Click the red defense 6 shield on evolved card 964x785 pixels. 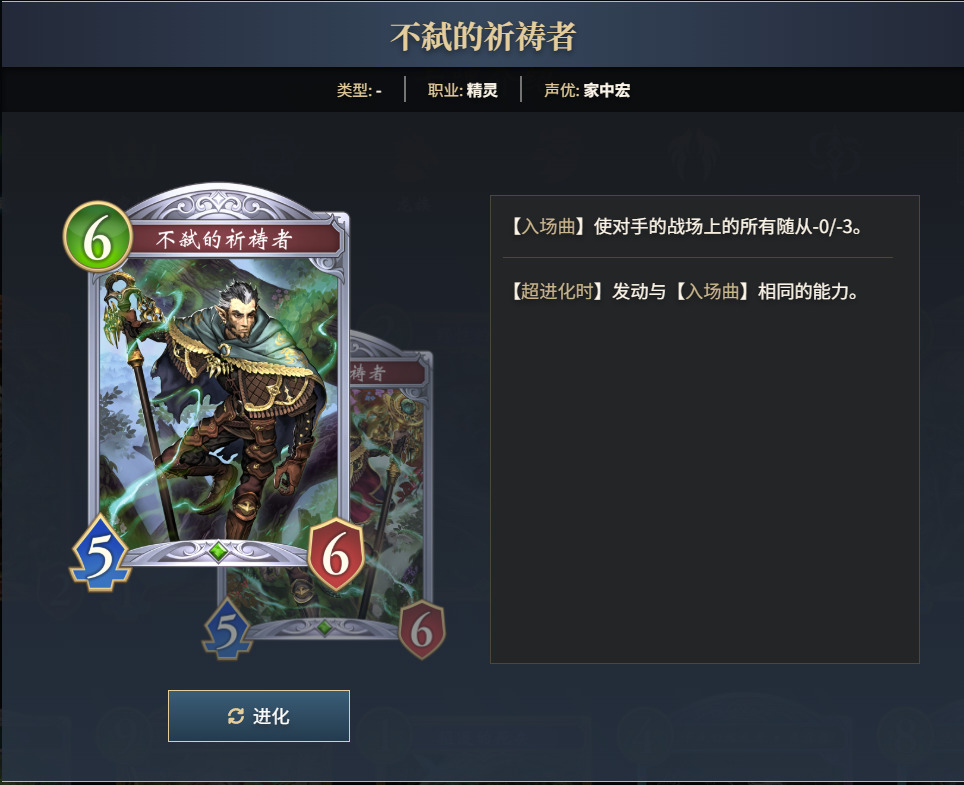[x=422, y=630]
